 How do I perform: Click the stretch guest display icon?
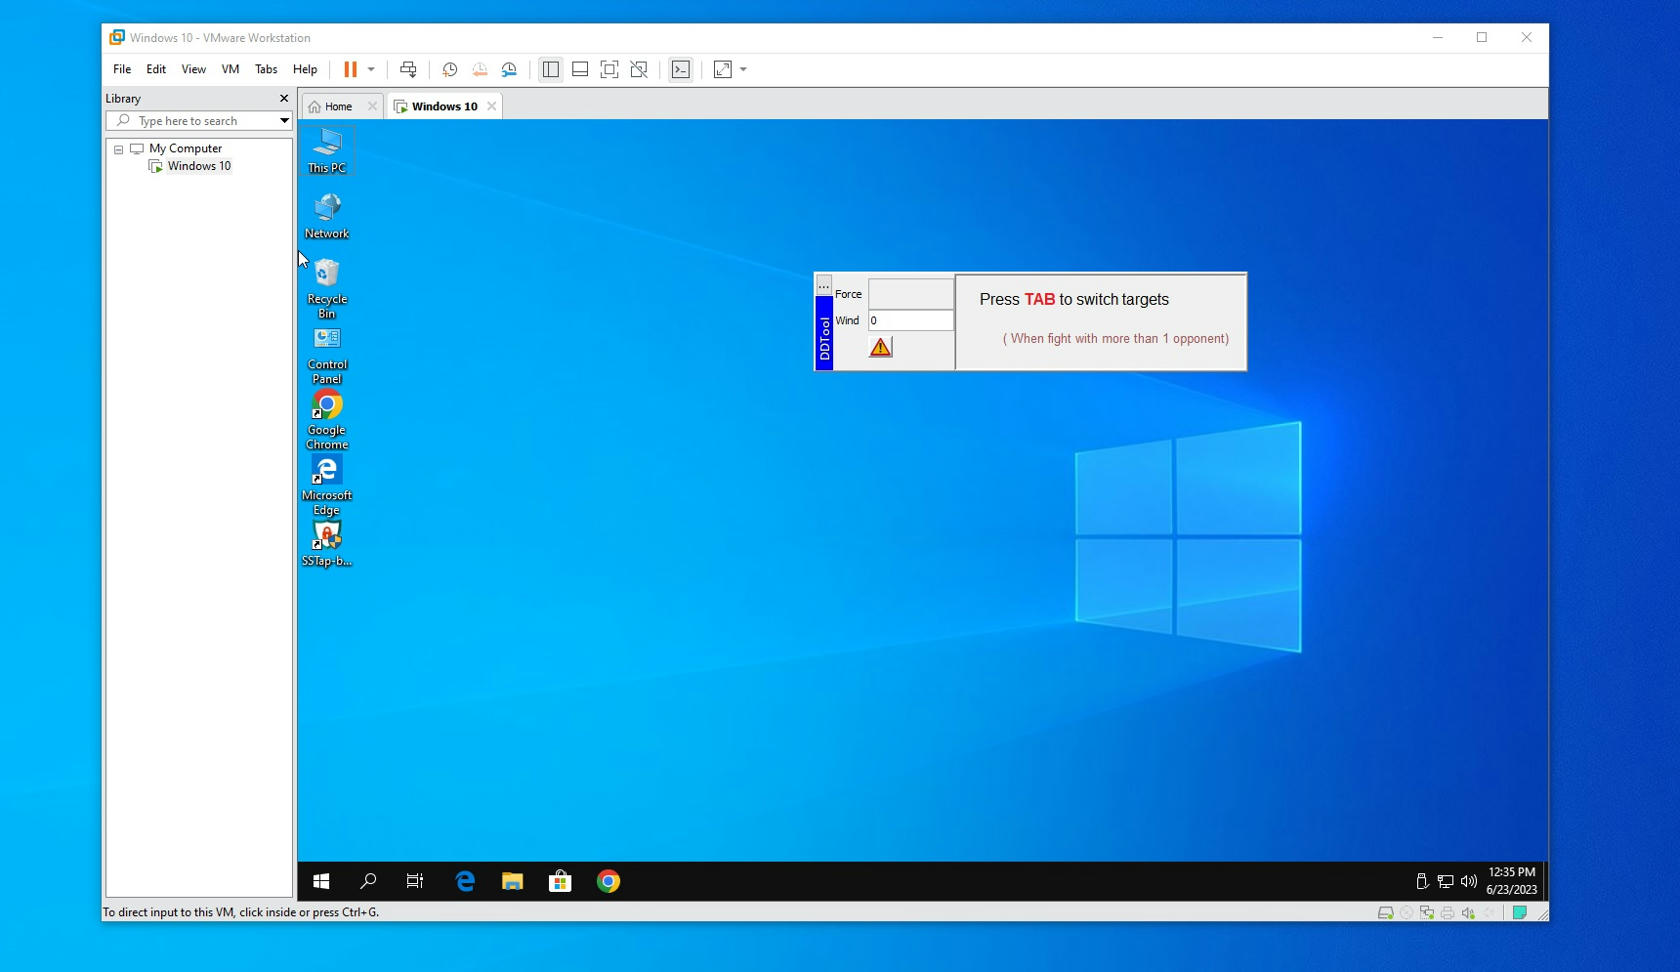pos(723,69)
